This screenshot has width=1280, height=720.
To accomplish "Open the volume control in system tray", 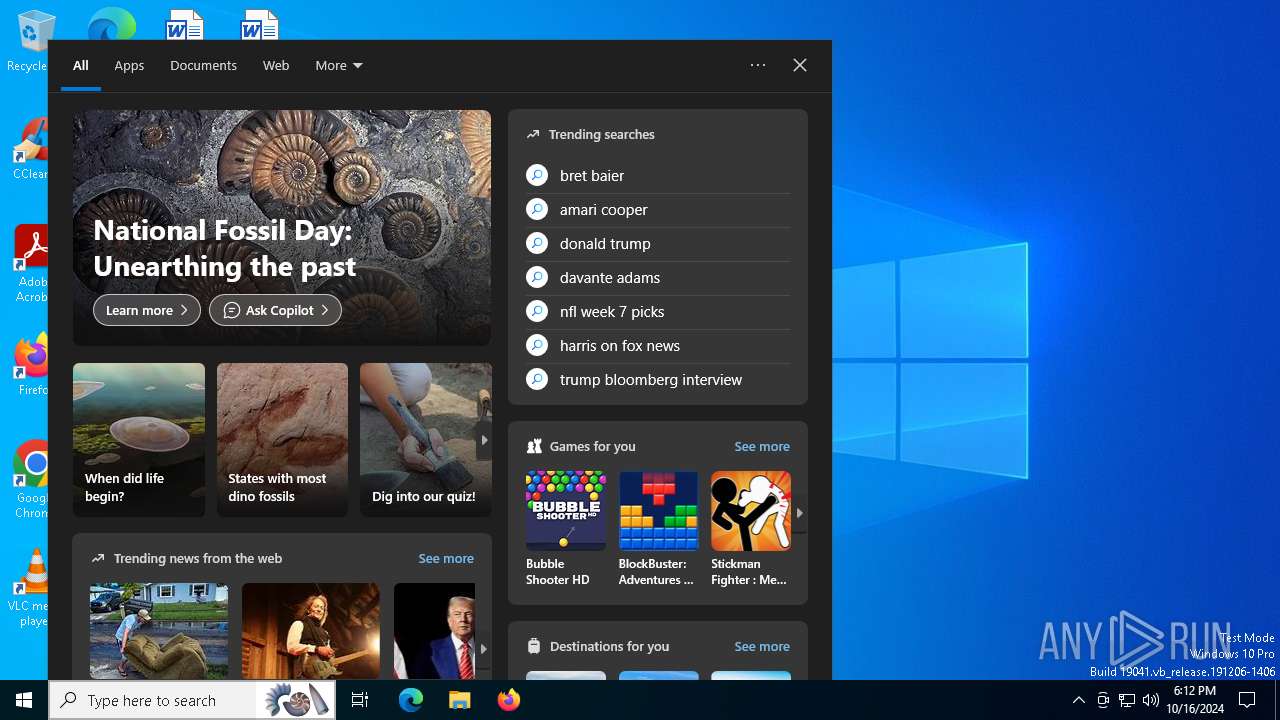I will [x=1151, y=700].
